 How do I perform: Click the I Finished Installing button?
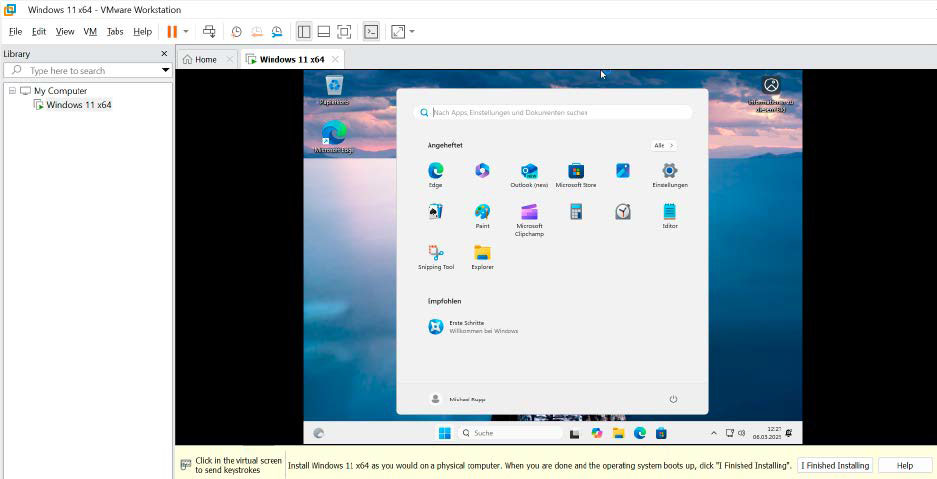(835, 466)
